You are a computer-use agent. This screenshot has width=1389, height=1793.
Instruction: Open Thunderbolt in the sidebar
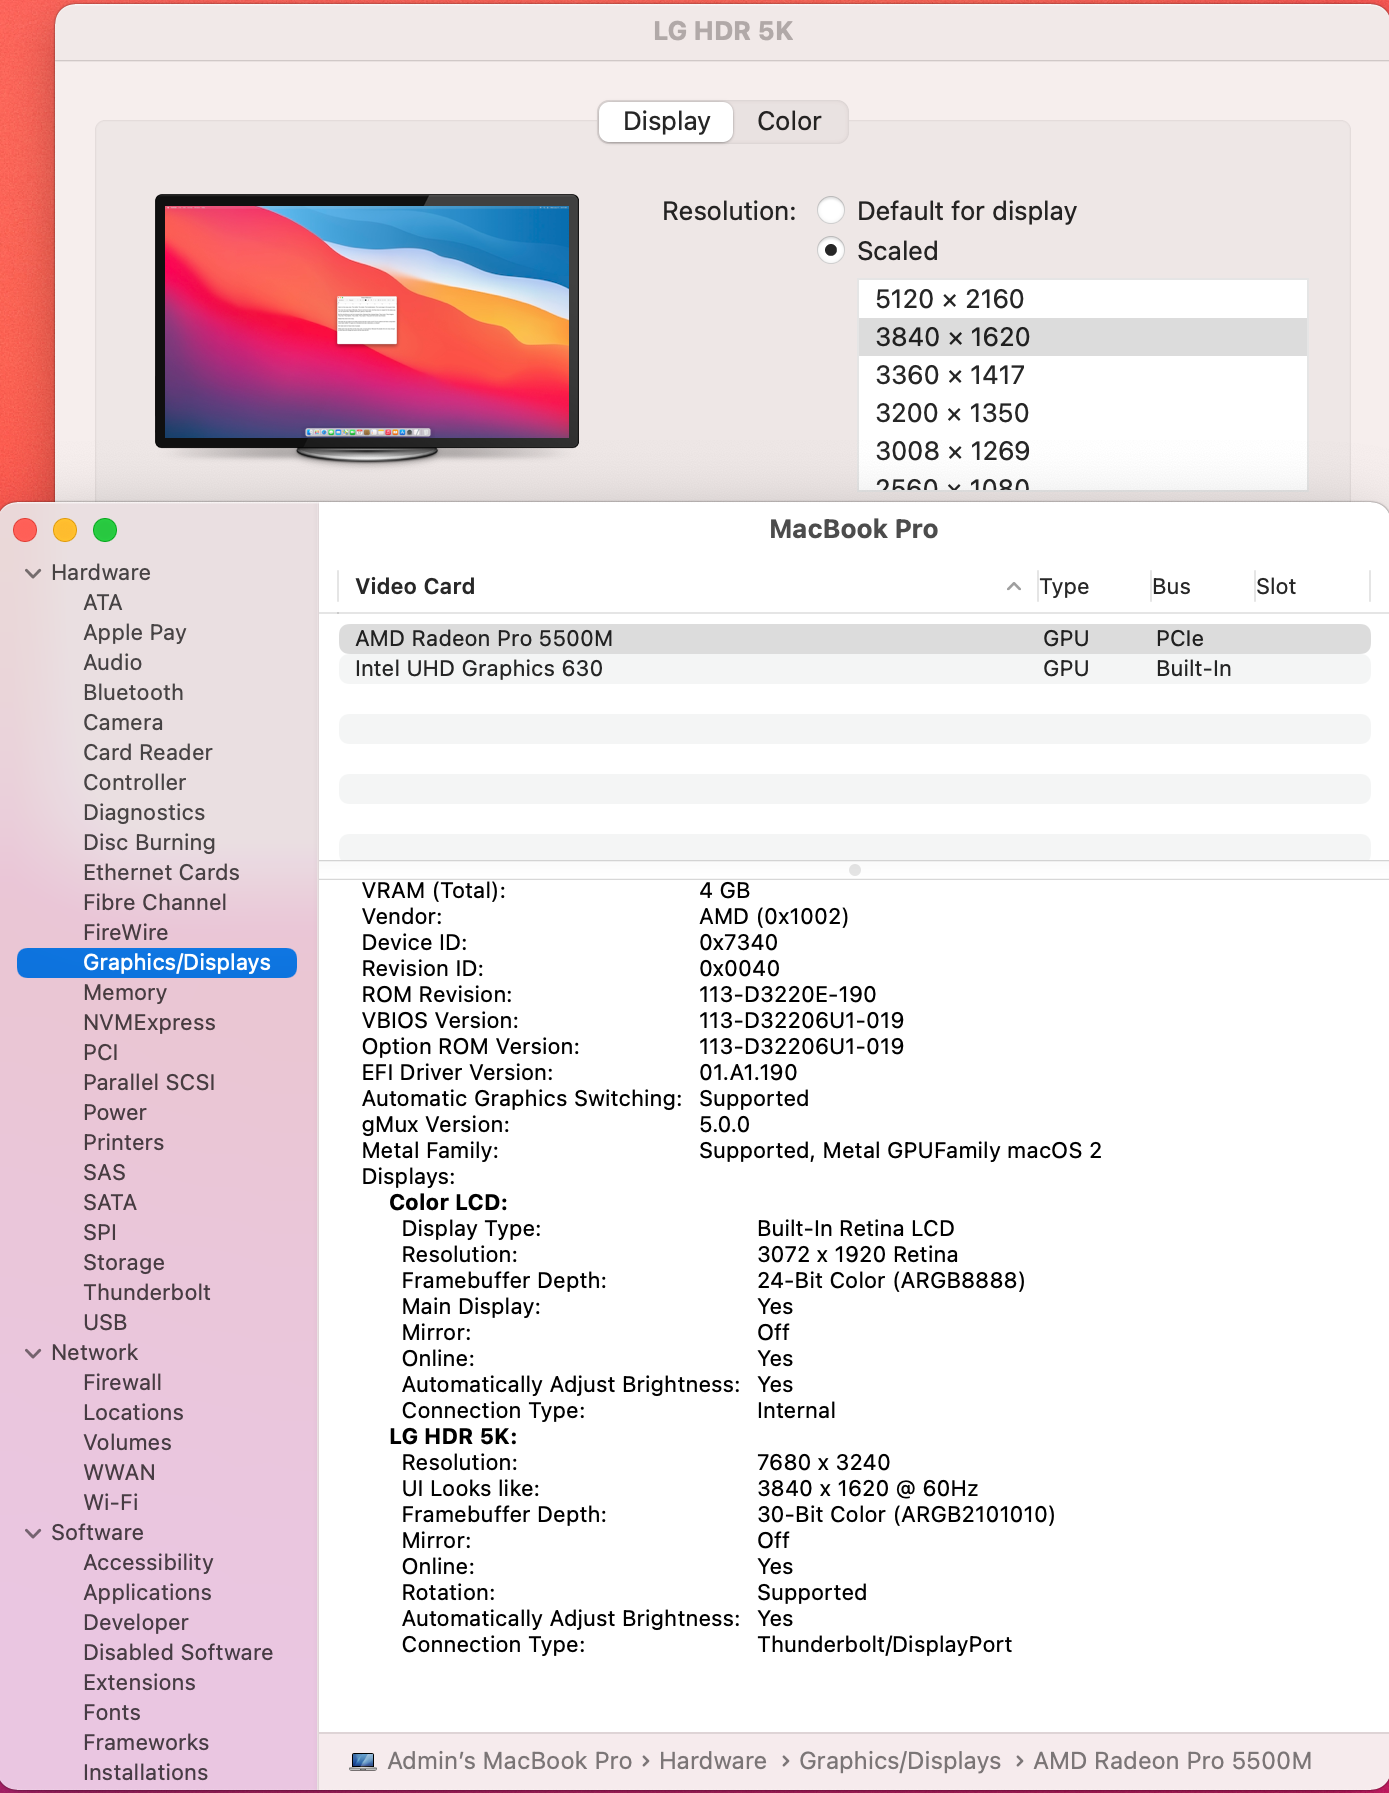[x=147, y=1293]
